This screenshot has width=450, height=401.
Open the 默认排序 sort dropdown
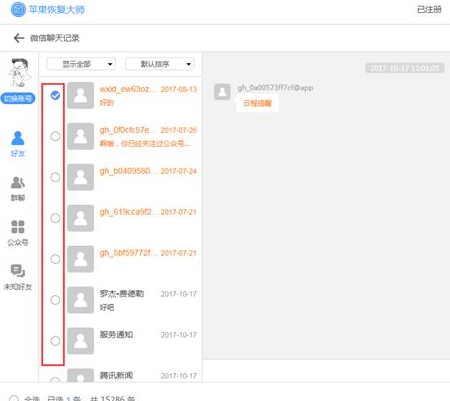tap(160, 64)
